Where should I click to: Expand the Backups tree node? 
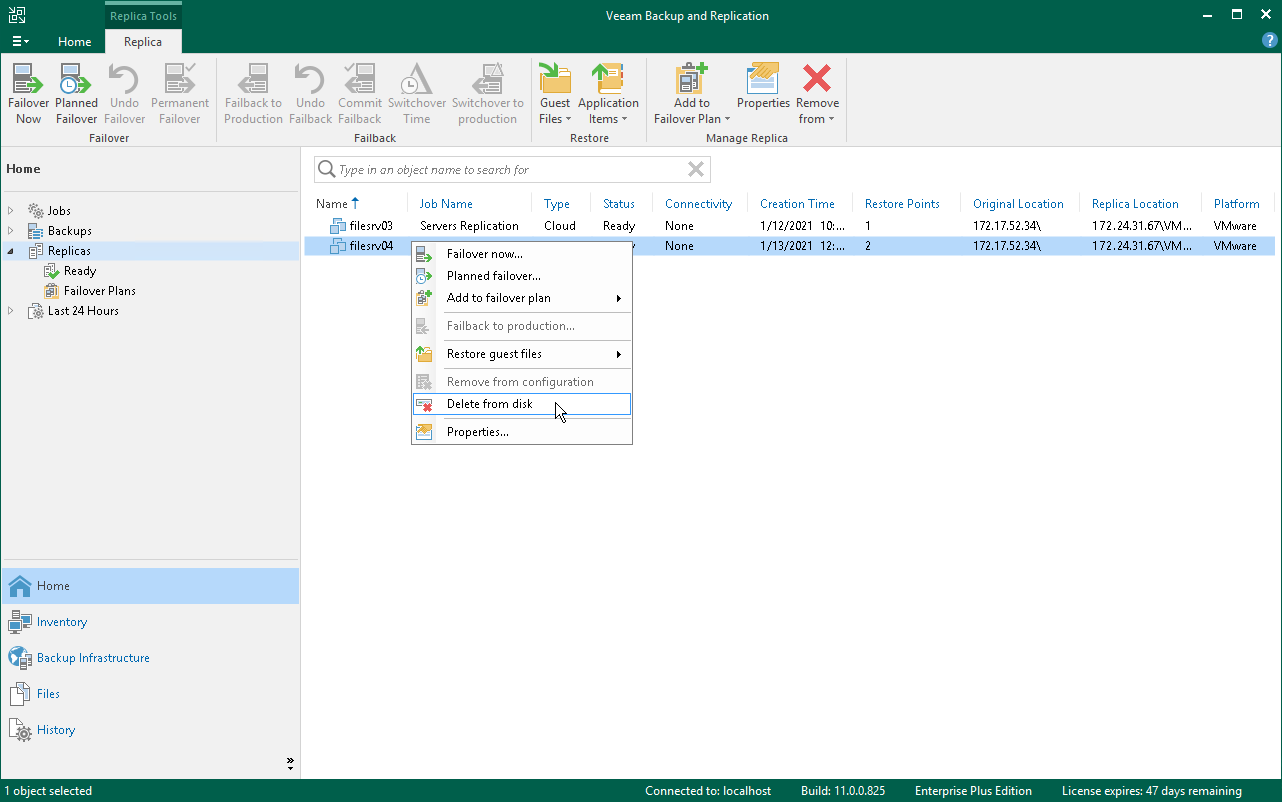coord(11,231)
